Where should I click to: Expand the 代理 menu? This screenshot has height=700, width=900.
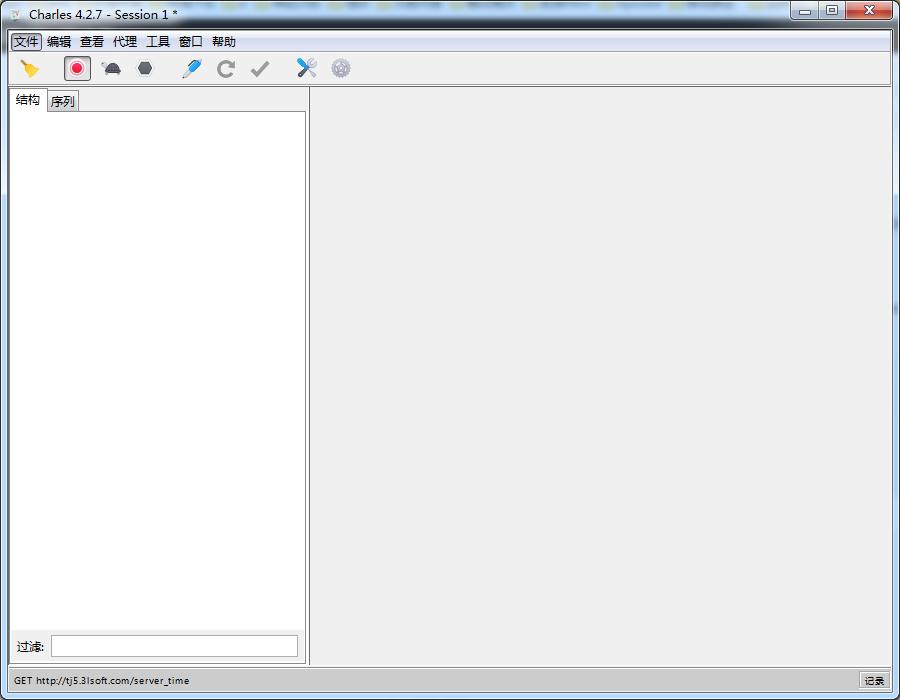coord(125,42)
